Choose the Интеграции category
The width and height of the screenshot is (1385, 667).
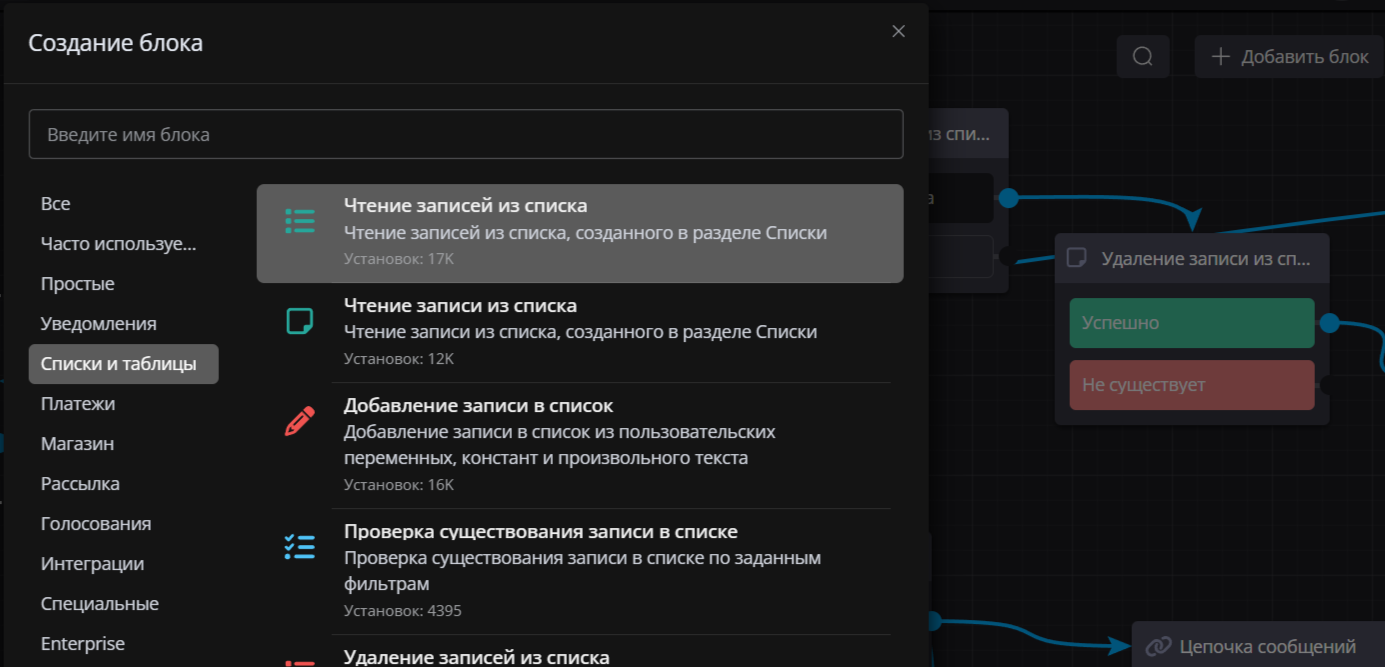point(92,564)
